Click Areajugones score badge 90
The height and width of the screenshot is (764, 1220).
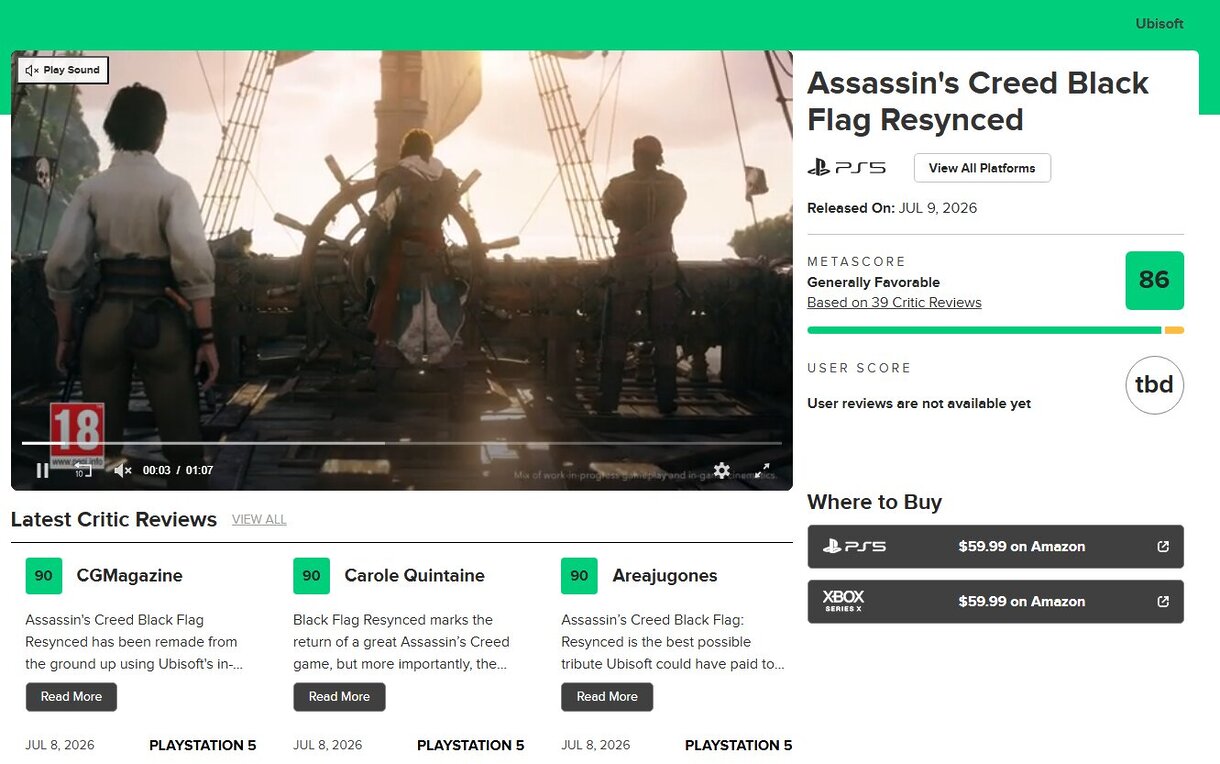pos(579,576)
